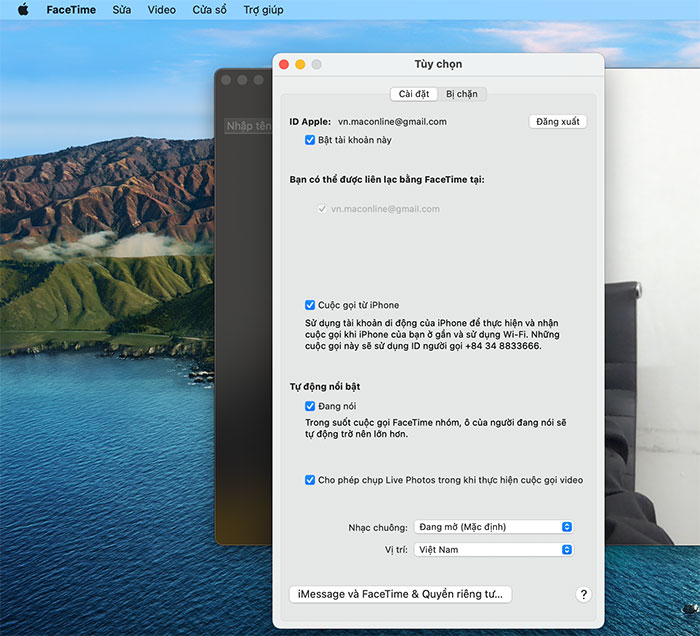Click the ID Apple email vn.maconline@gmail.com text
The width and height of the screenshot is (700, 636).
(x=392, y=121)
